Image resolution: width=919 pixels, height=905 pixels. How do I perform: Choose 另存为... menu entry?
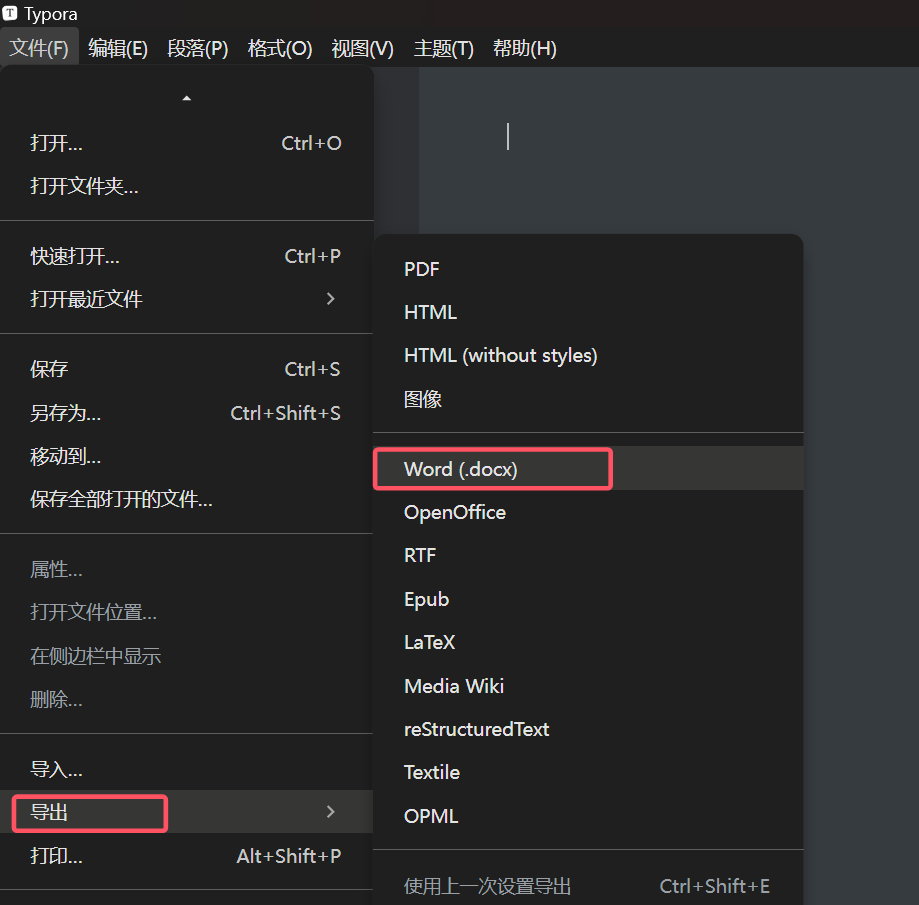pos(186,413)
